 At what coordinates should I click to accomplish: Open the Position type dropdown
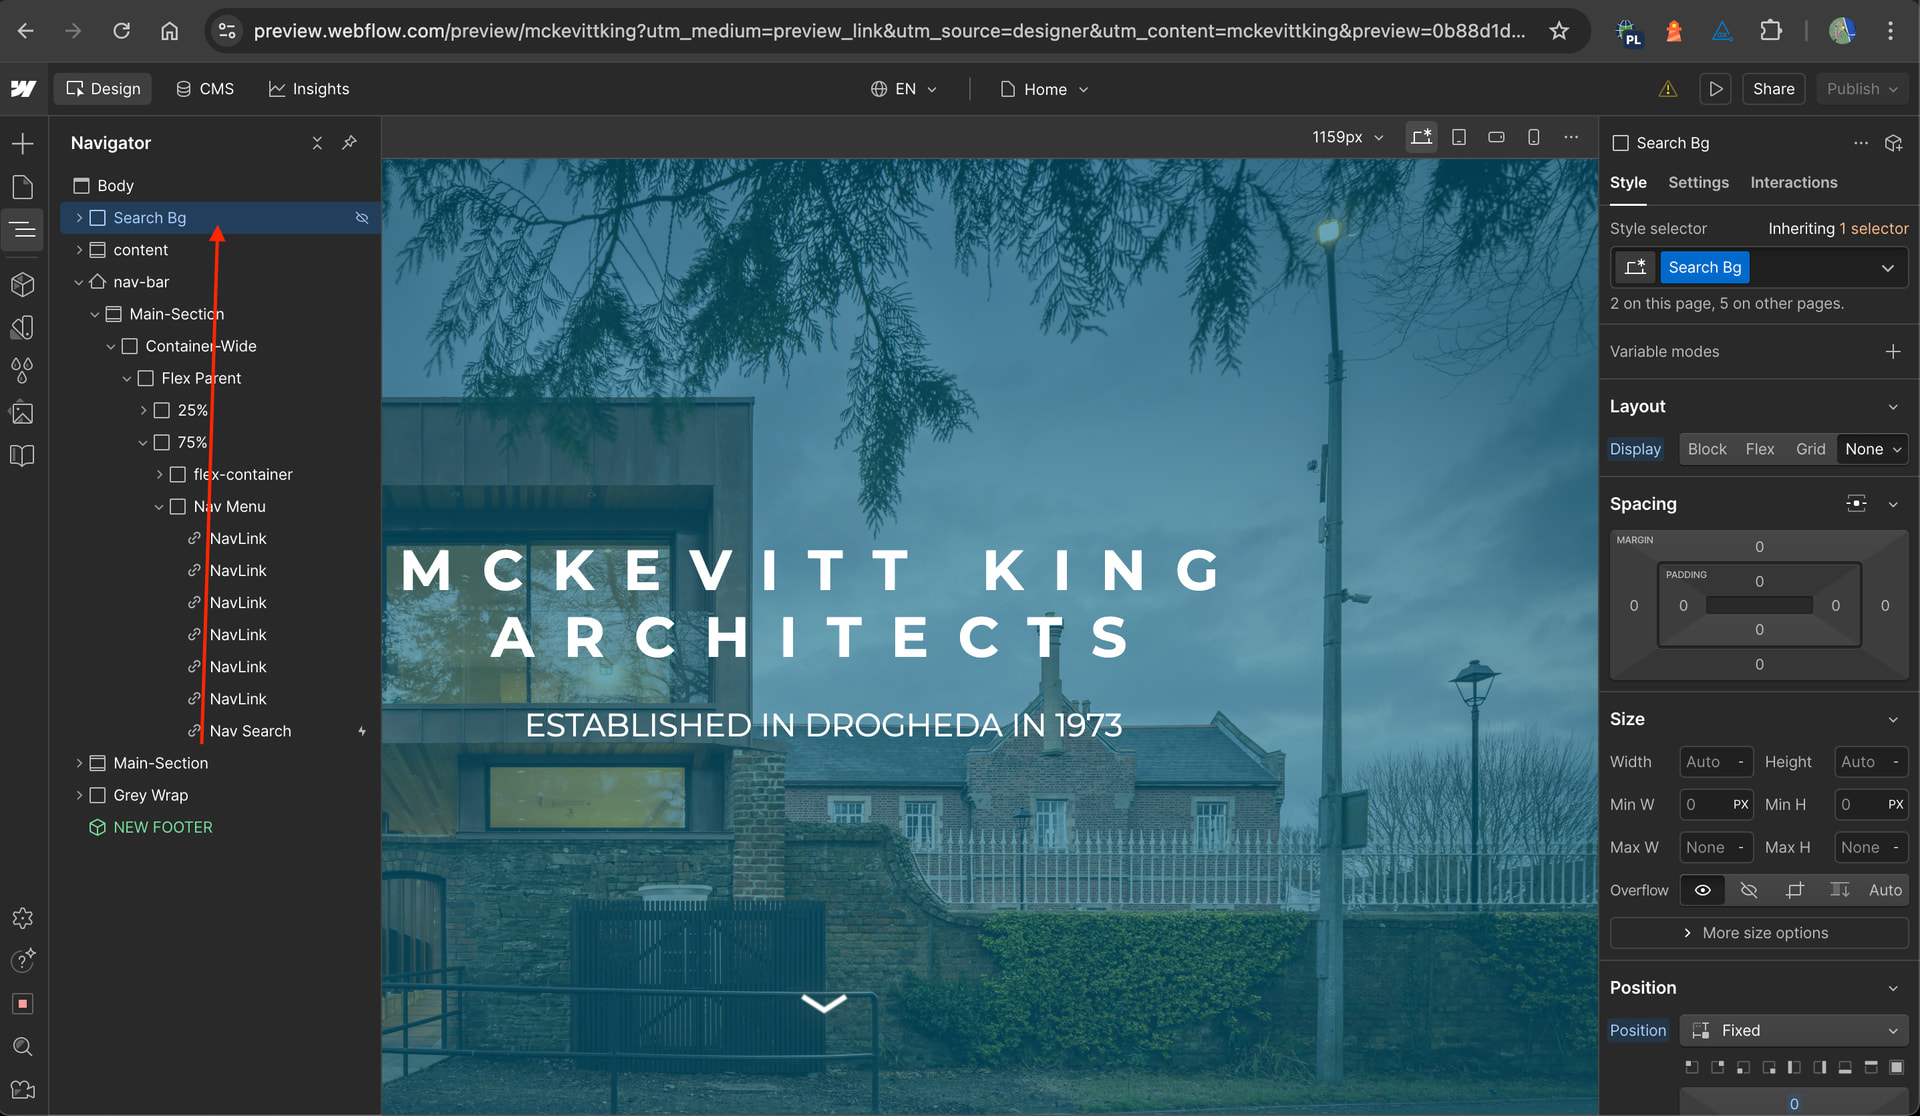point(1793,1030)
